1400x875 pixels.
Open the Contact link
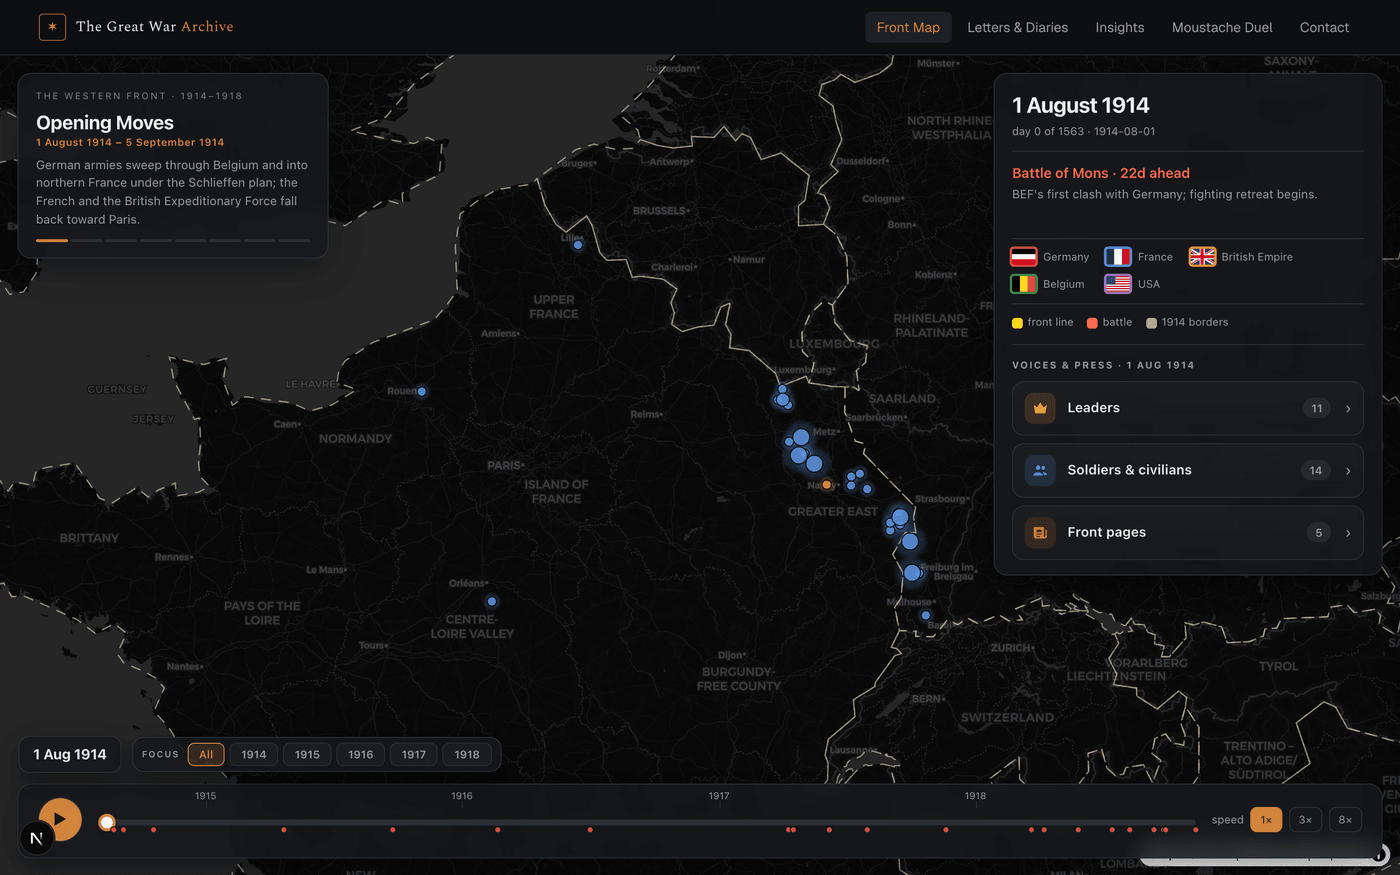click(1324, 27)
